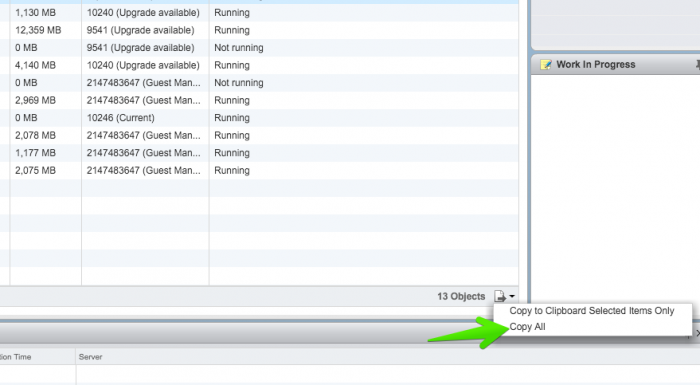Select the 2,969 MB cell
700x385 pixels.
point(35,100)
